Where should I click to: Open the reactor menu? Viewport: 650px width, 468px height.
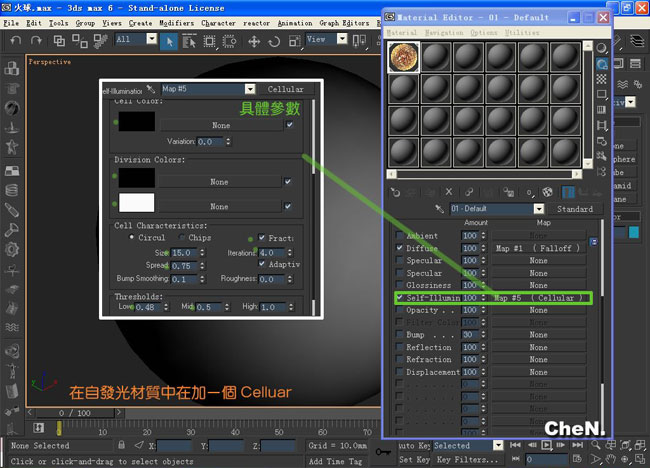257,23
